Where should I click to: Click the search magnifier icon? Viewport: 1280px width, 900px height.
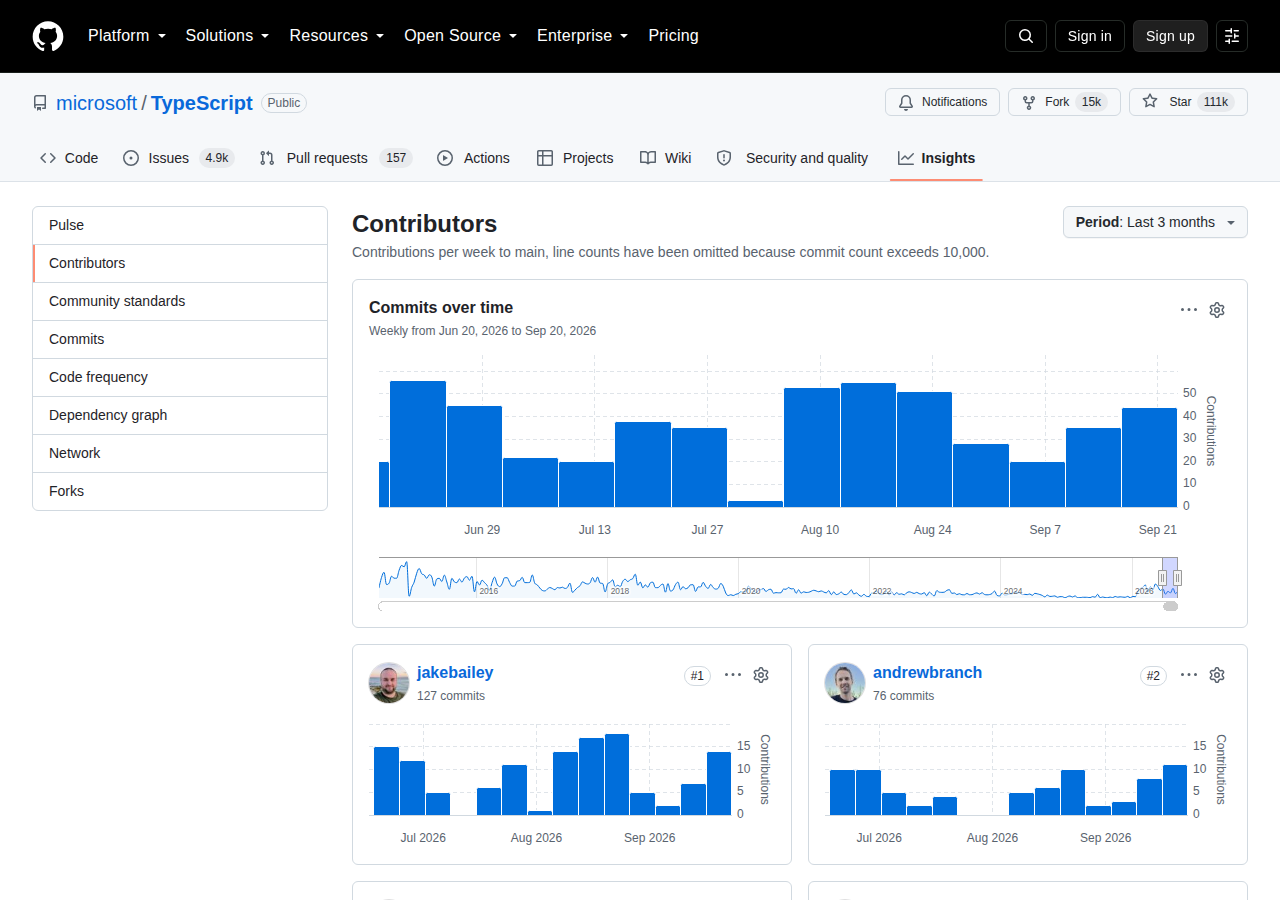pos(1026,36)
